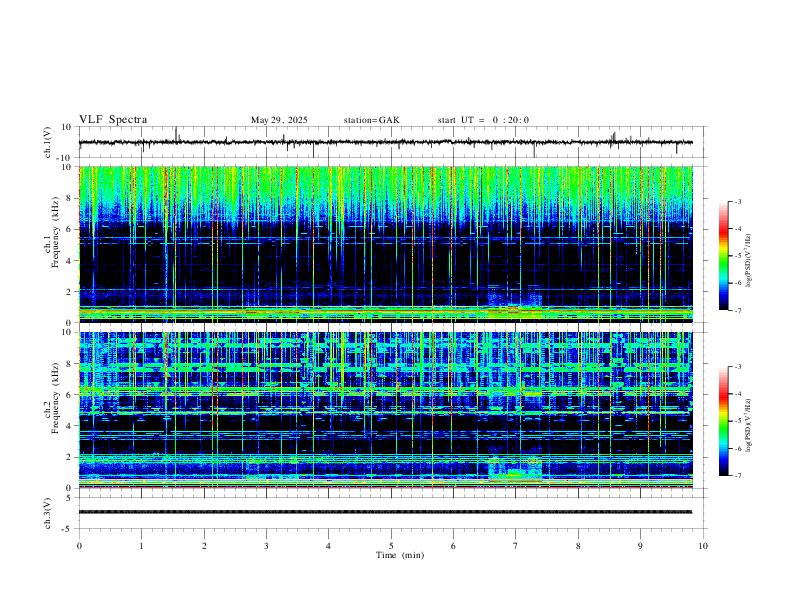The image size is (792, 612).
Task: Click time axis tick label "0"
Action: point(79,546)
